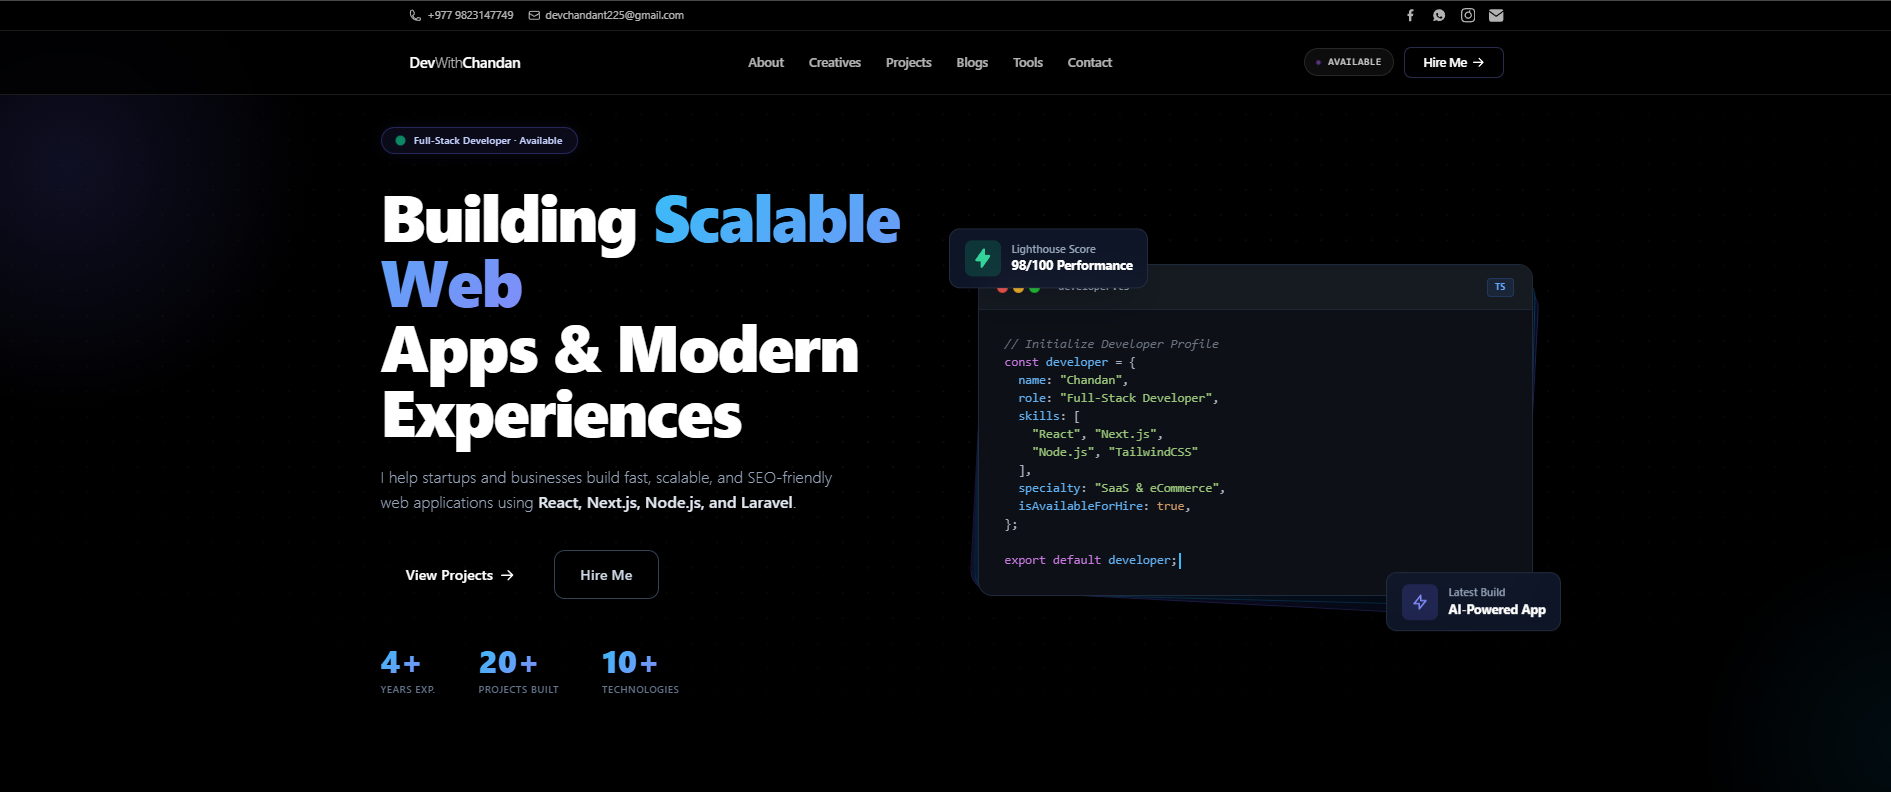Click the 'specialty: "SaaS & eCommerce"' line
The image size is (1891, 792).
pyautogui.click(x=1121, y=488)
